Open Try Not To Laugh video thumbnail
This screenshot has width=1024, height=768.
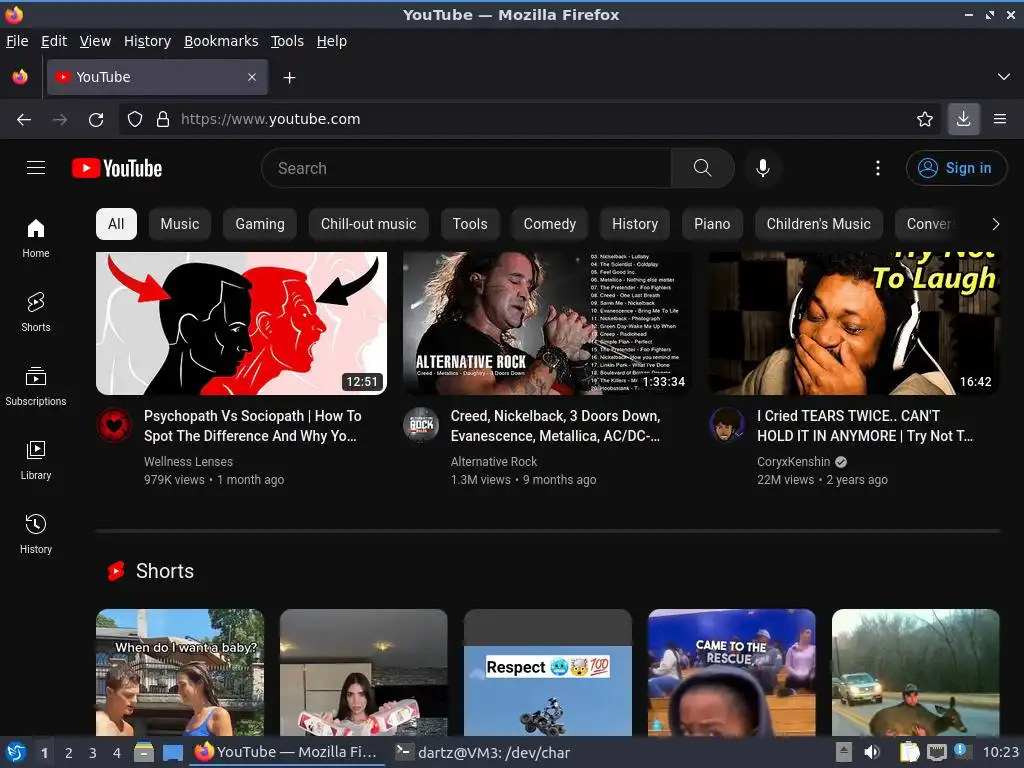(854, 323)
